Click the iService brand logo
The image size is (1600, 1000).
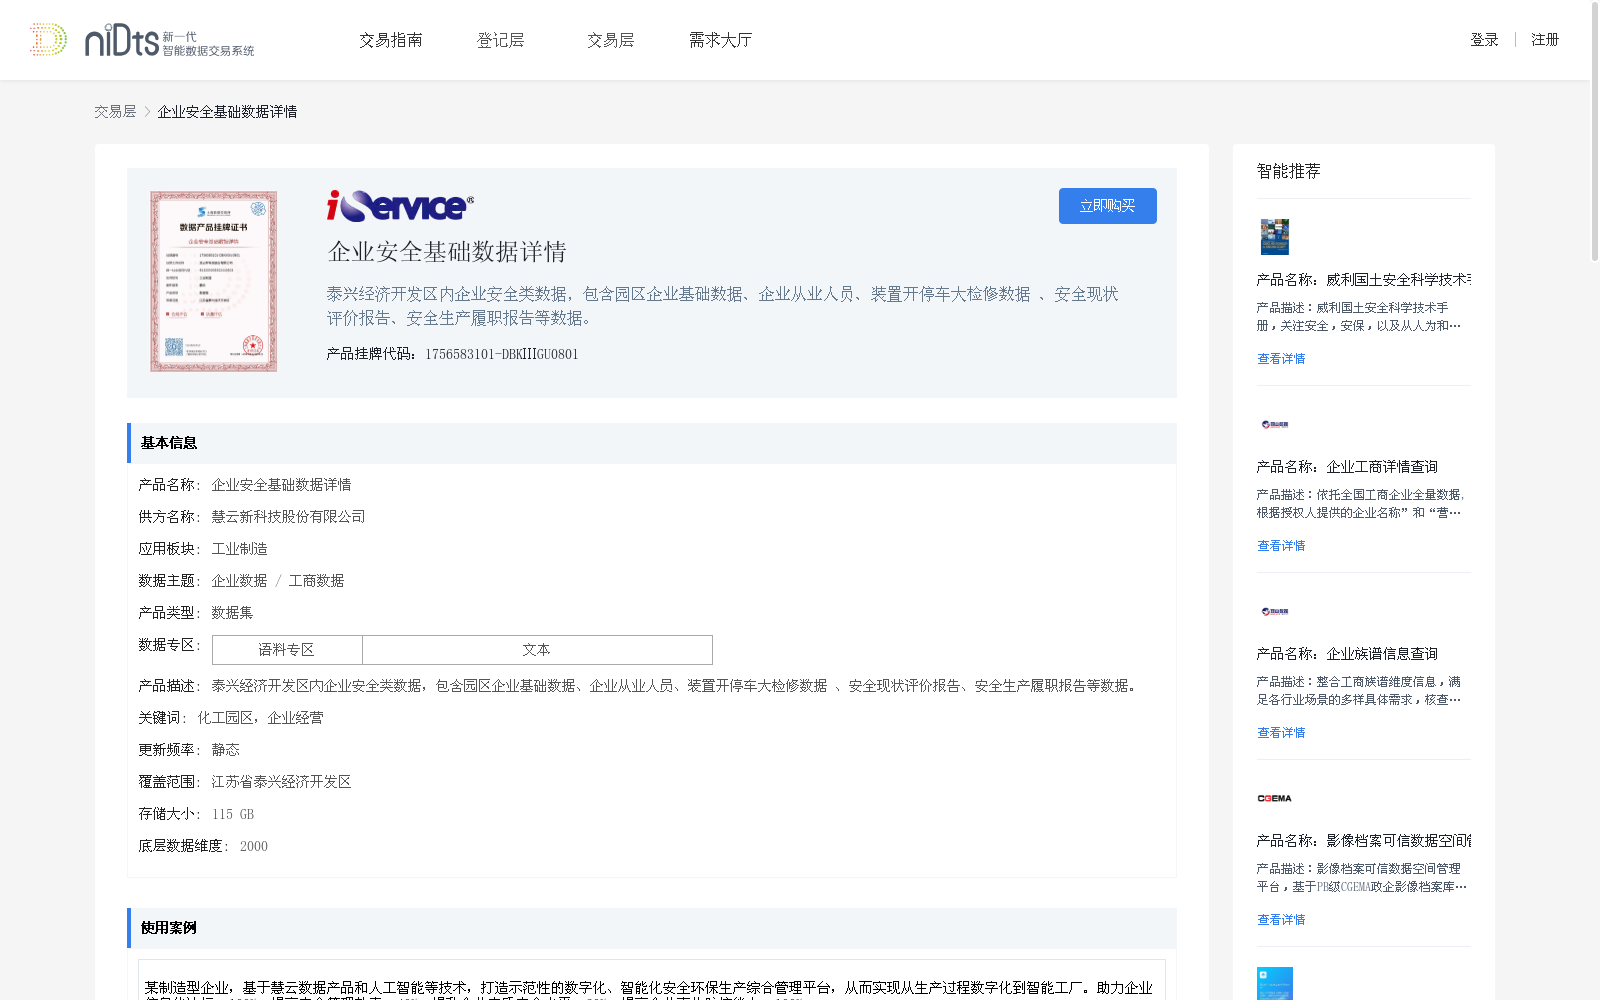tap(400, 205)
